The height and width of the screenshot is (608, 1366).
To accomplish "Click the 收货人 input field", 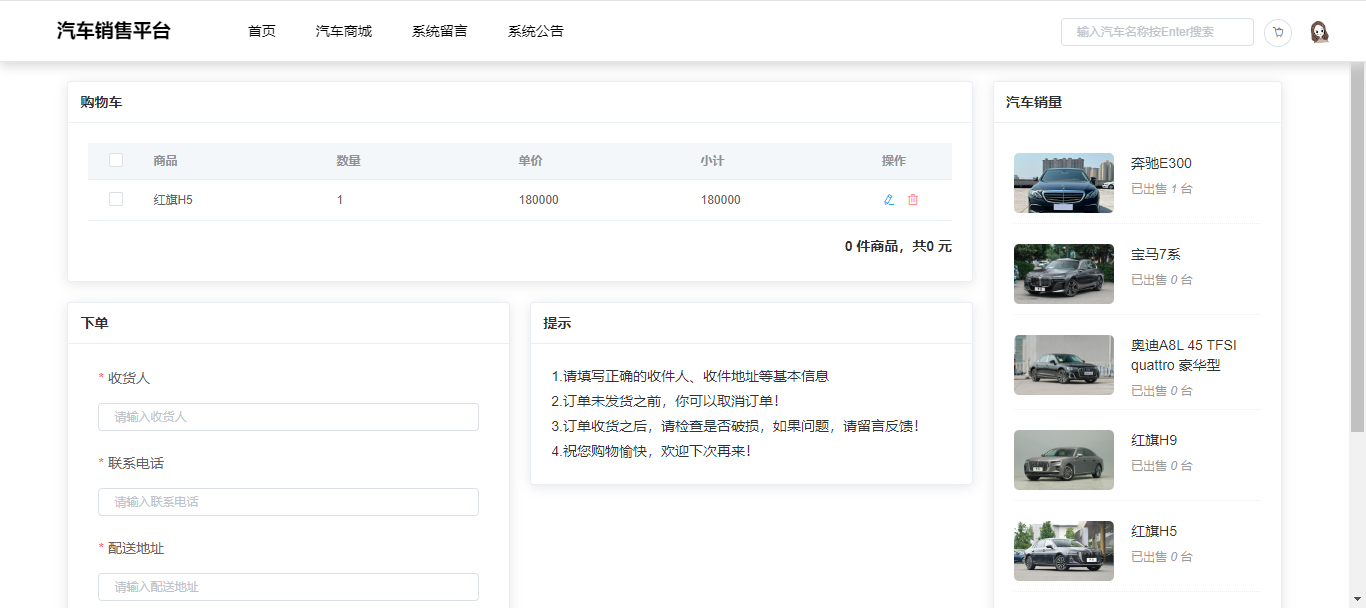I will point(288,417).
